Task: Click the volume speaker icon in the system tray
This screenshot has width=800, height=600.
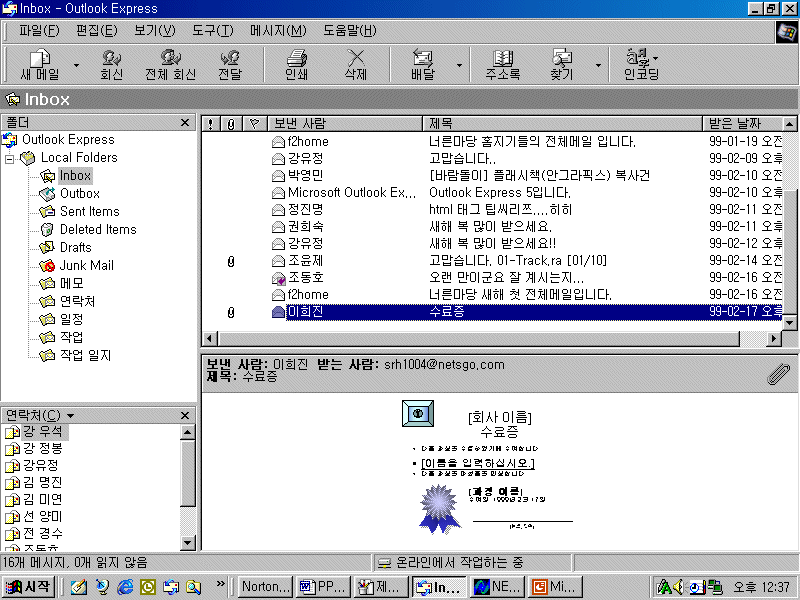Action: pyautogui.click(x=678, y=587)
